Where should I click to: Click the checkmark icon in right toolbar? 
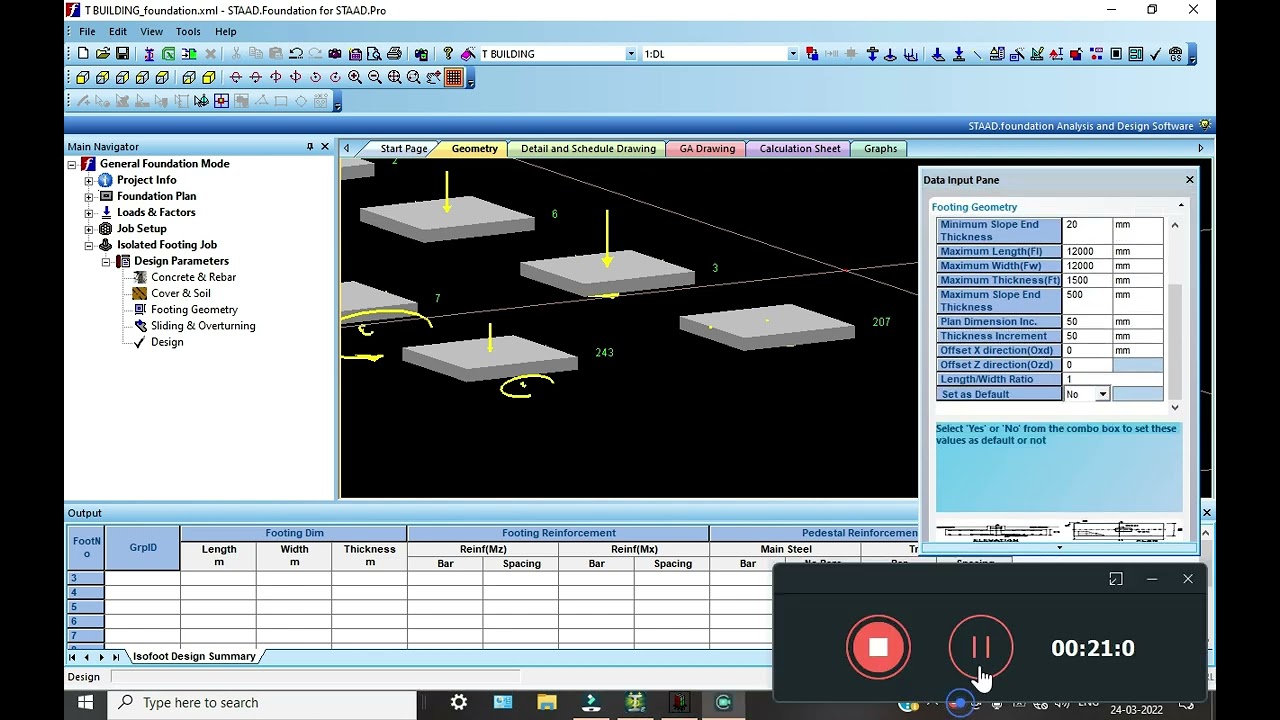coord(1155,54)
